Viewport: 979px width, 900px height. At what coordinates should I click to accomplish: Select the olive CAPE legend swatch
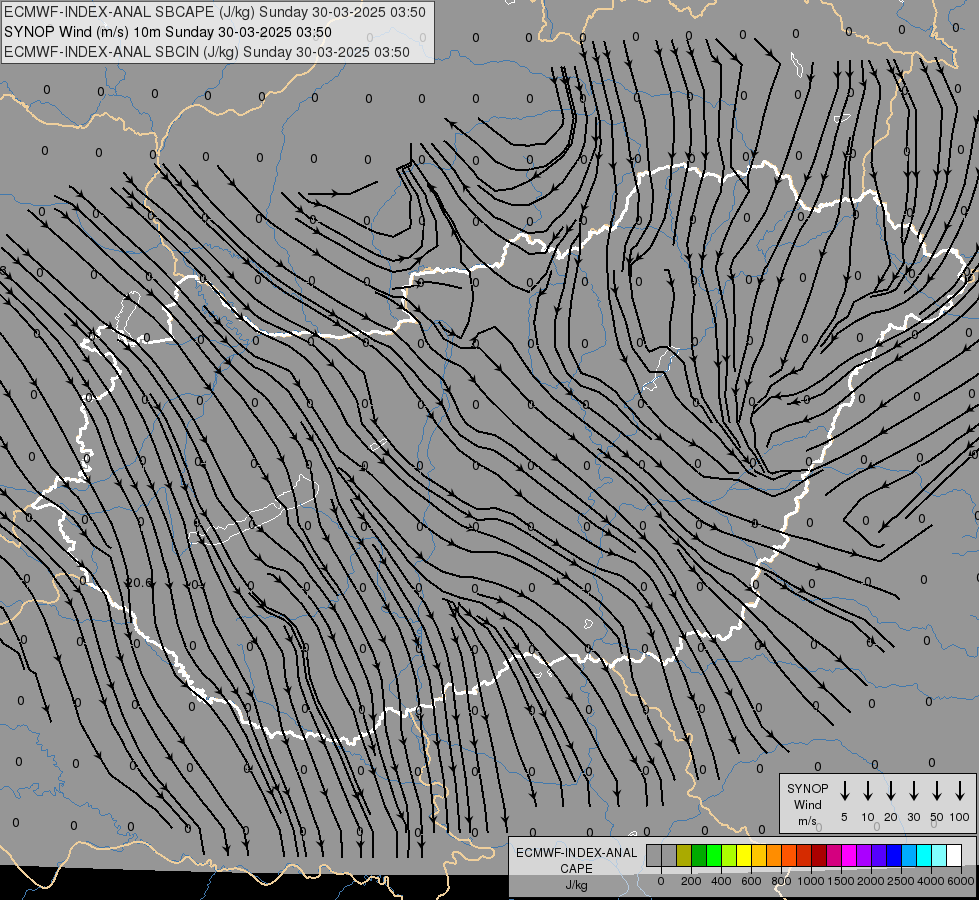pos(684,855)
